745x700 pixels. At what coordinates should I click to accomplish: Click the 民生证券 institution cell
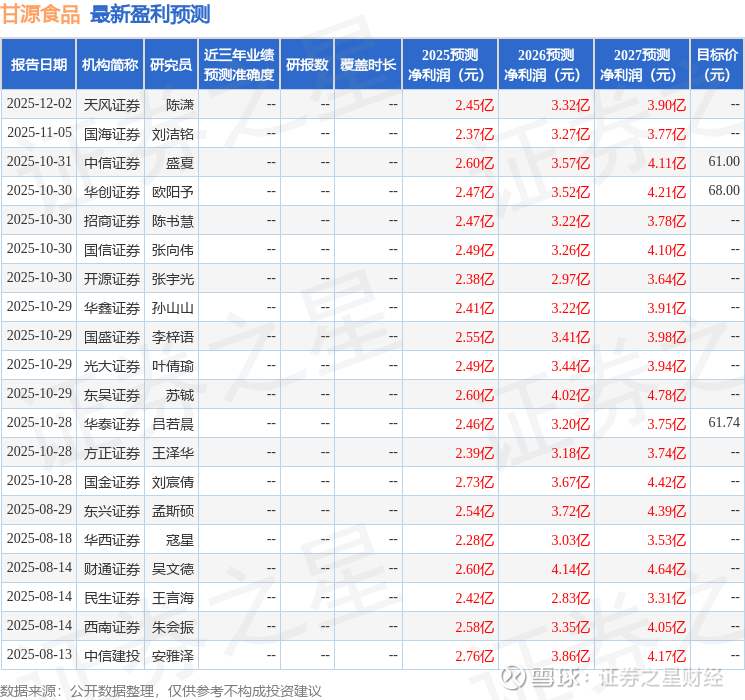click(x=112, y=598)
